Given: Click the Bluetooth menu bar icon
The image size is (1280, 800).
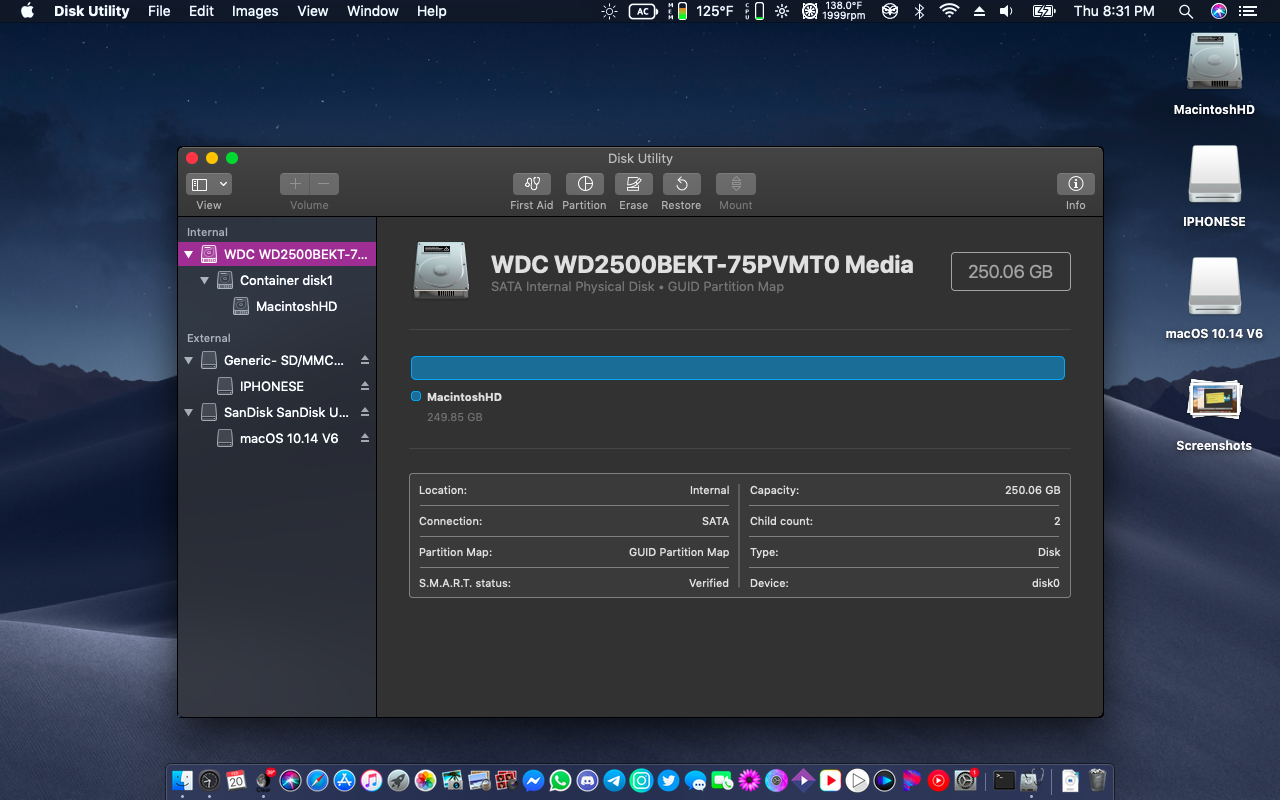Looking at the screenshot, I should click(x=920, y=11).
